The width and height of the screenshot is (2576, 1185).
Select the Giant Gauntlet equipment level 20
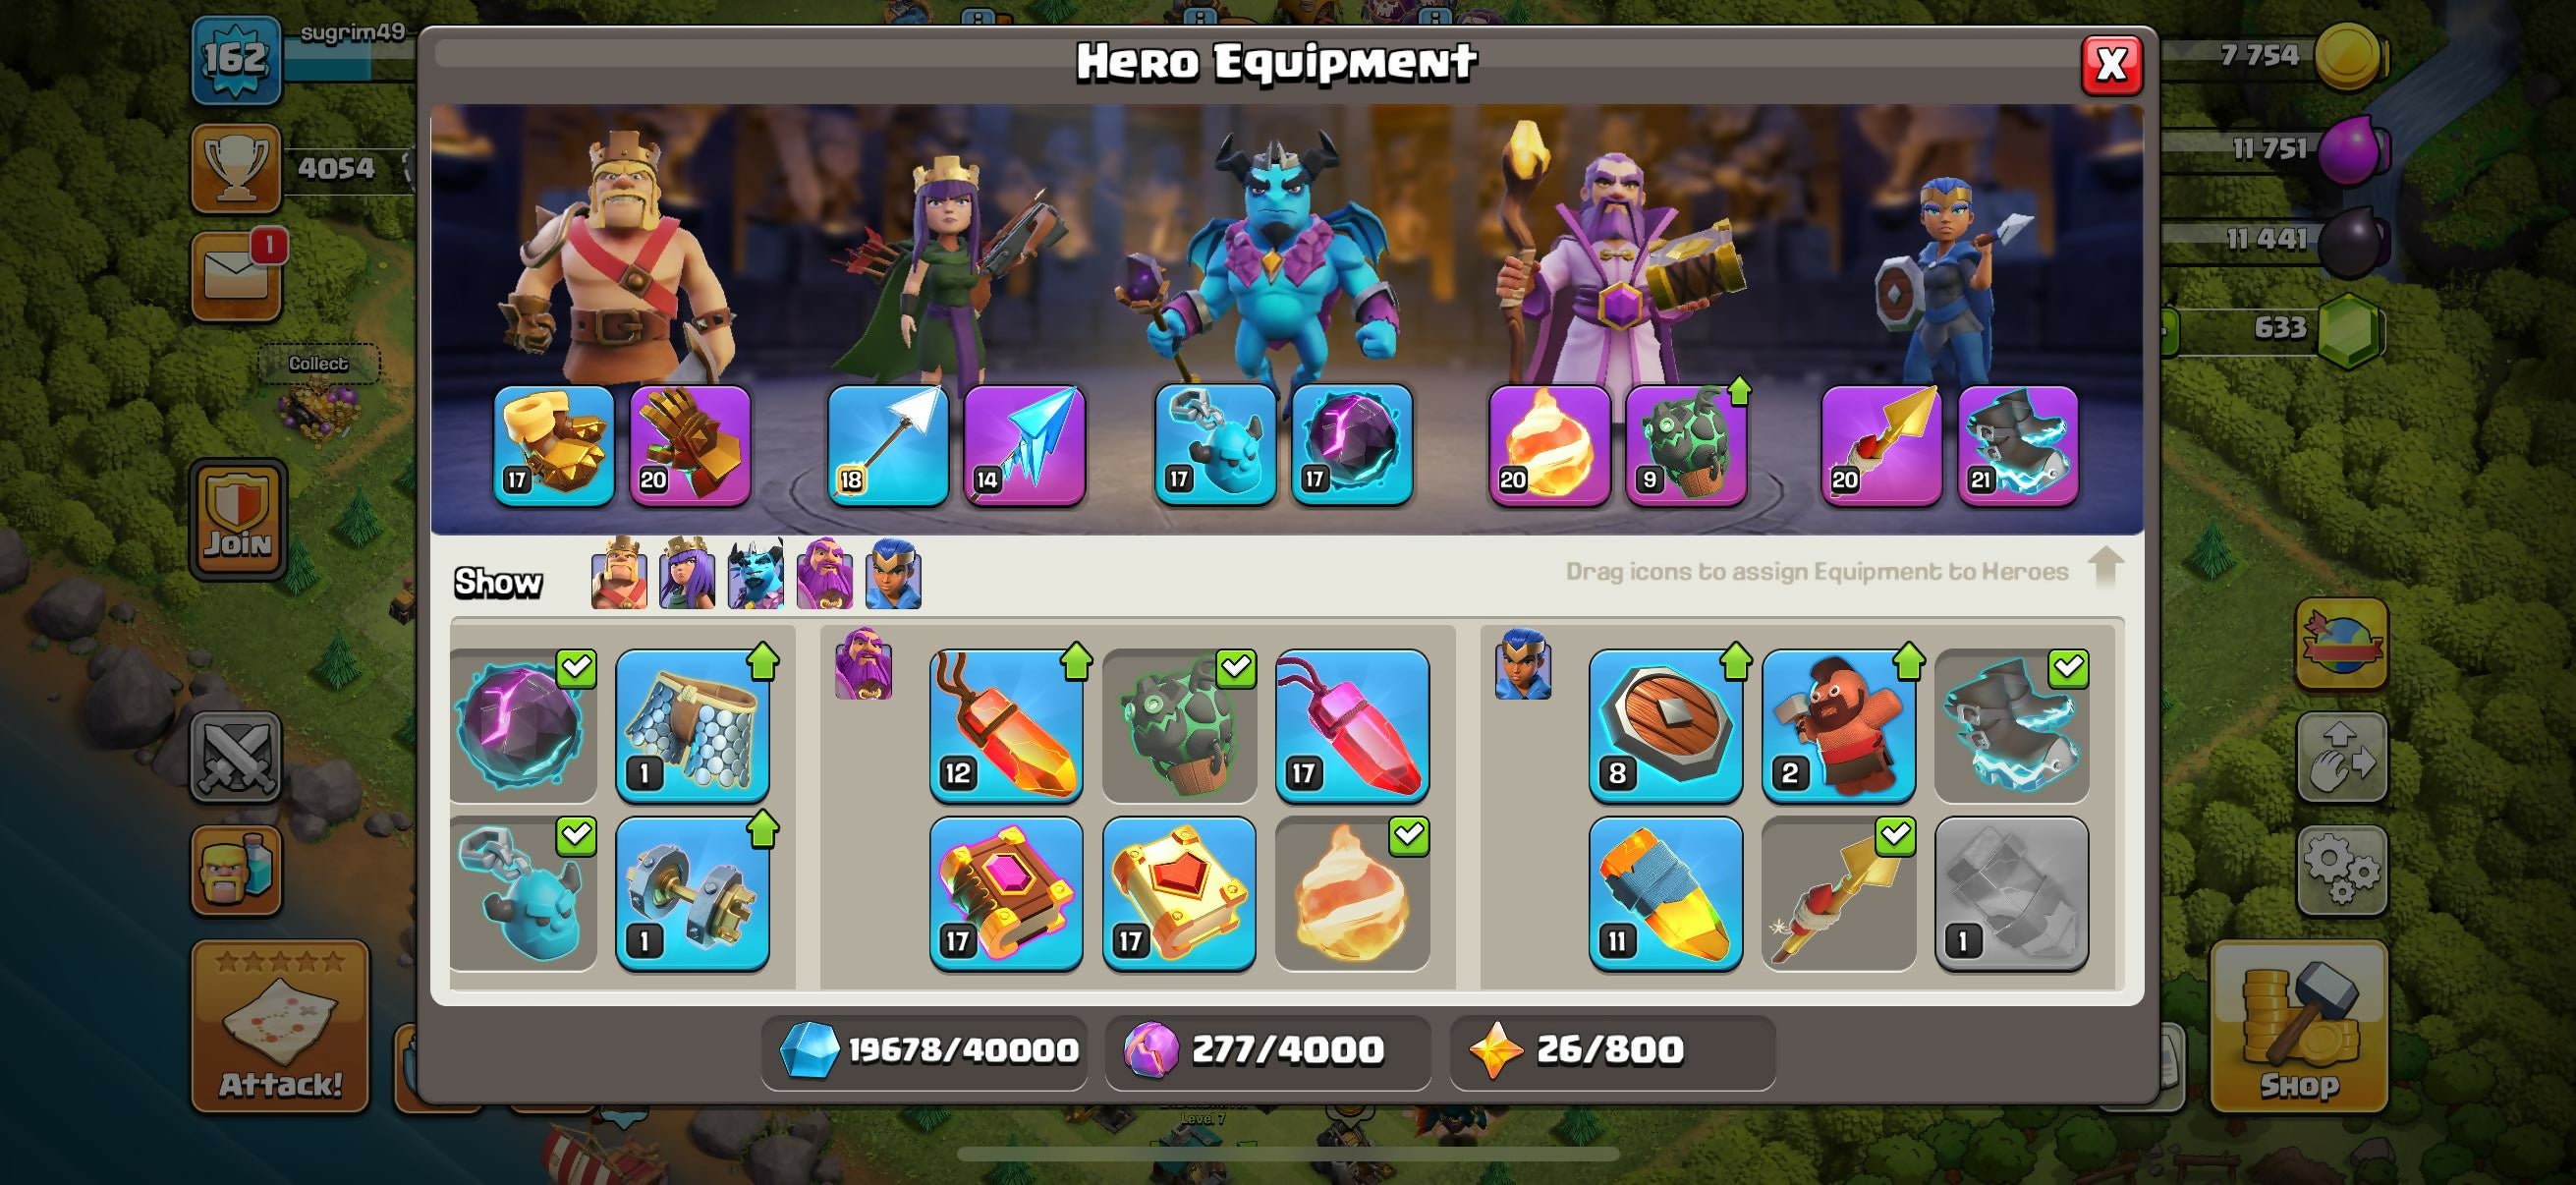pyautogui.click(x=690, y=445)
